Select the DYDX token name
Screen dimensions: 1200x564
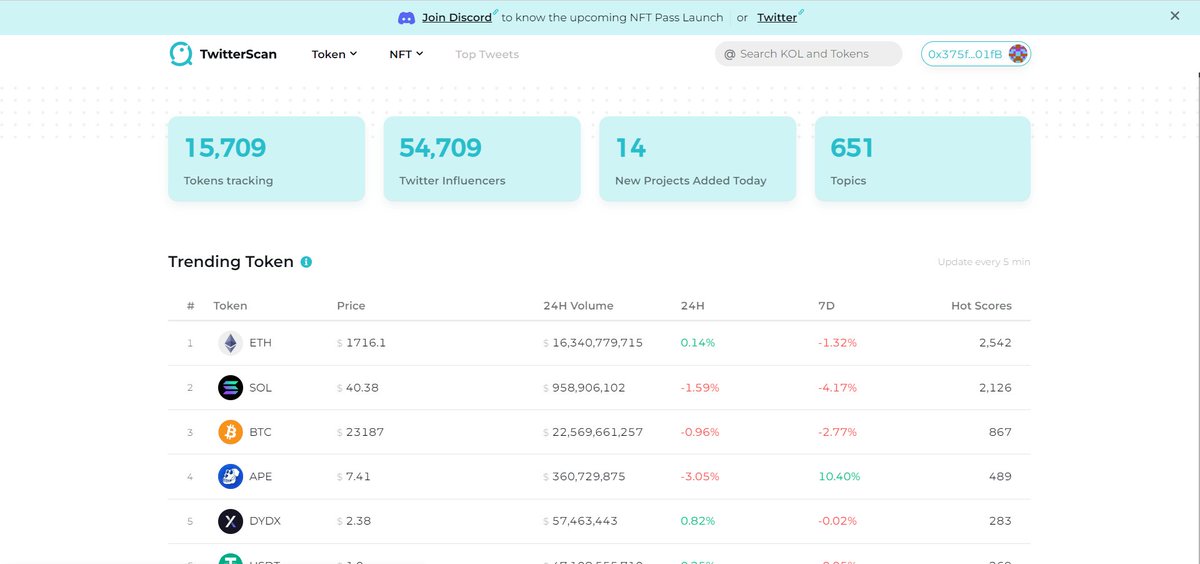click(x=266, y=522)
